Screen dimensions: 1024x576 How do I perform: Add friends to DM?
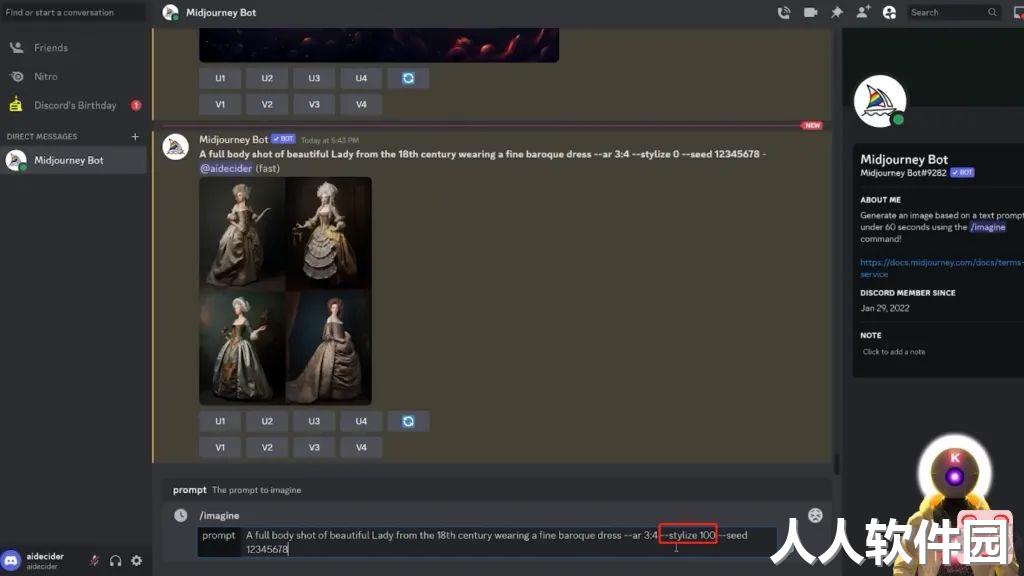[863, 12]
